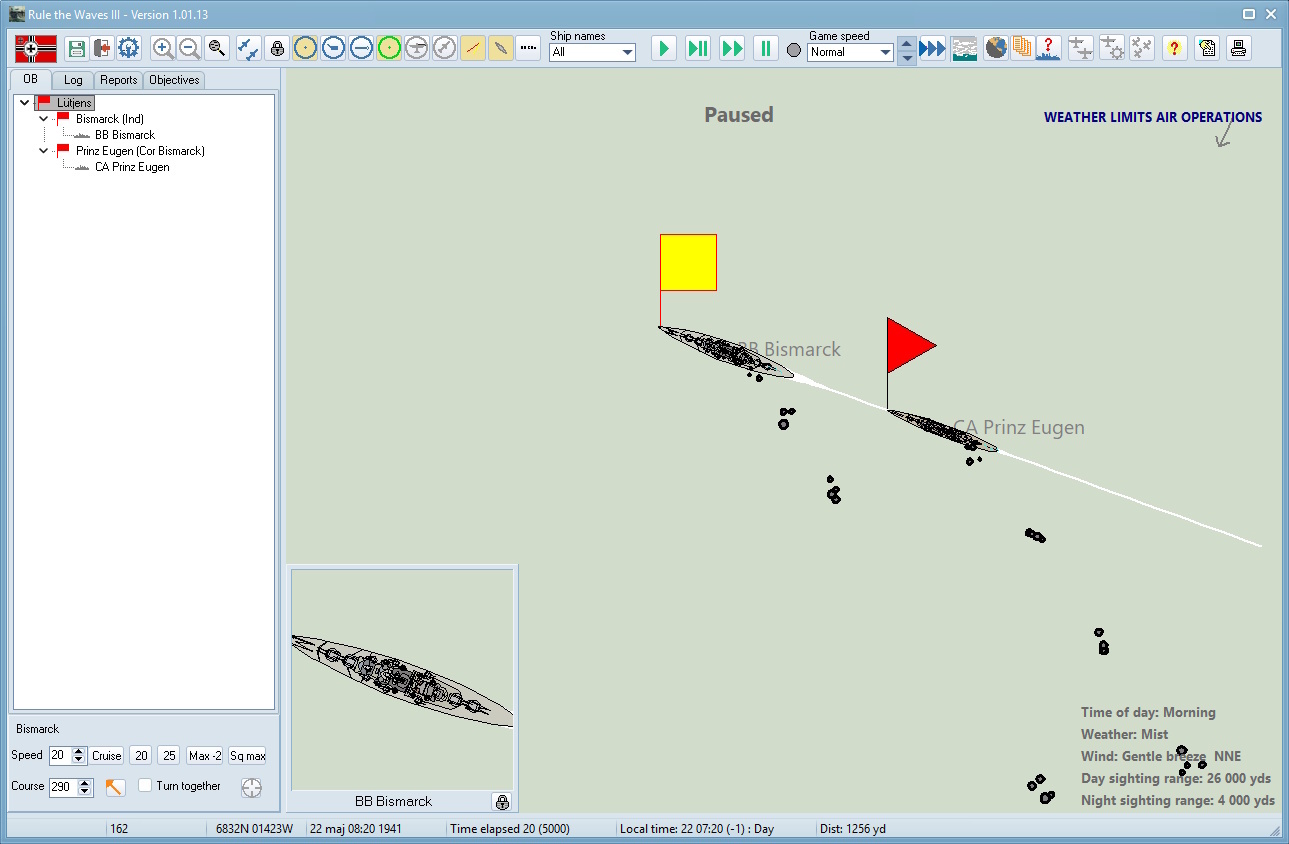This screenshot has width=1289, height=844.
Task: Toggle the lock icon beside BB Bismarck label
Action: (x=501, y=801)
